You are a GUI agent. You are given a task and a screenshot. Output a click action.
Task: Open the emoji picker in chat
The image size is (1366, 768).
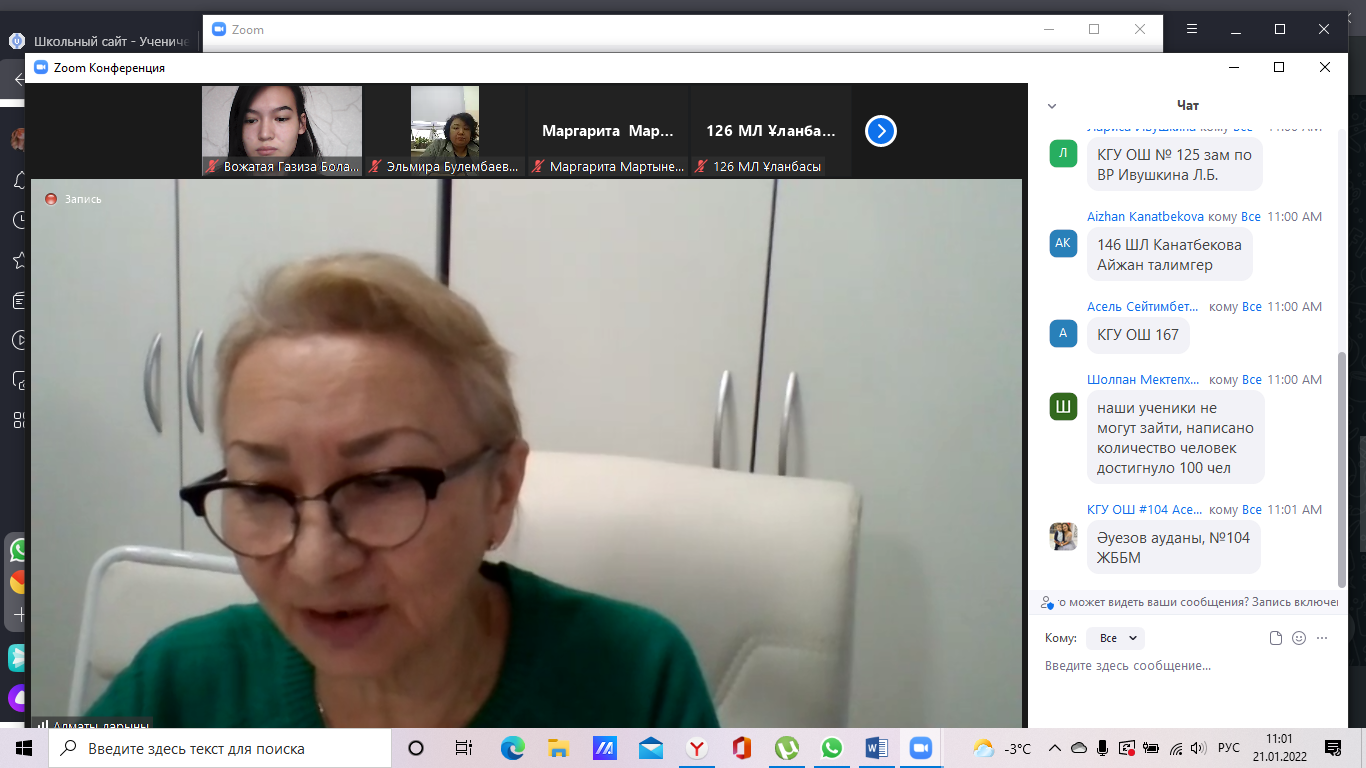pos(1299,638)
